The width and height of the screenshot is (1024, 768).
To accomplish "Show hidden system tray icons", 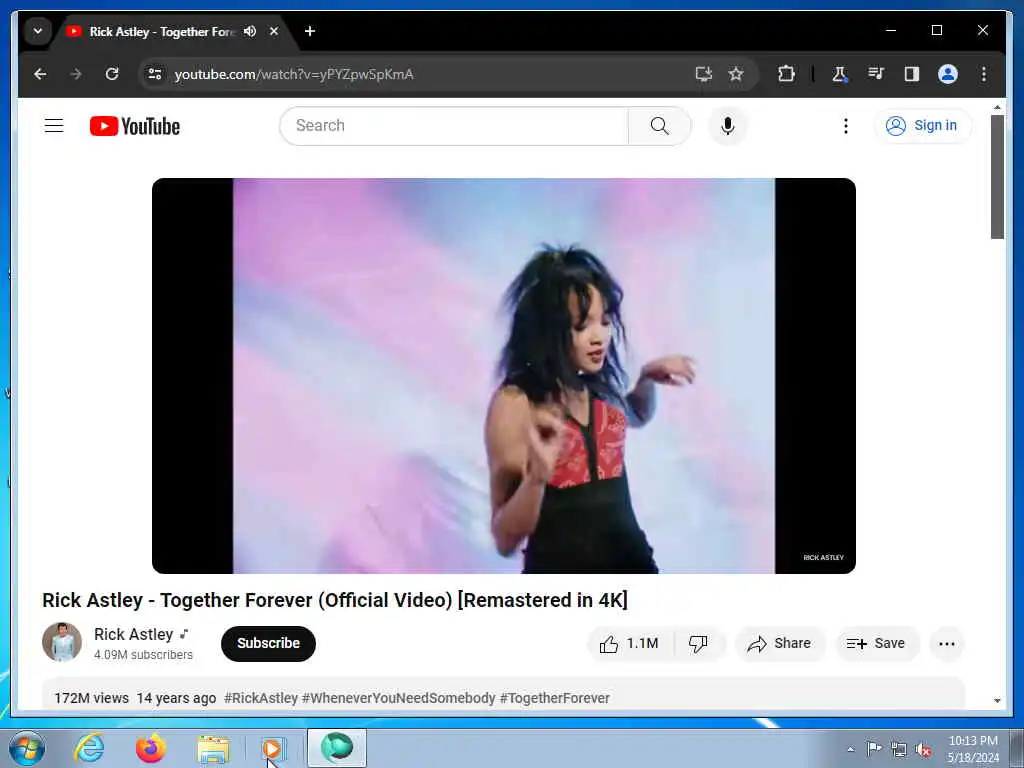I will click(850, 749).
